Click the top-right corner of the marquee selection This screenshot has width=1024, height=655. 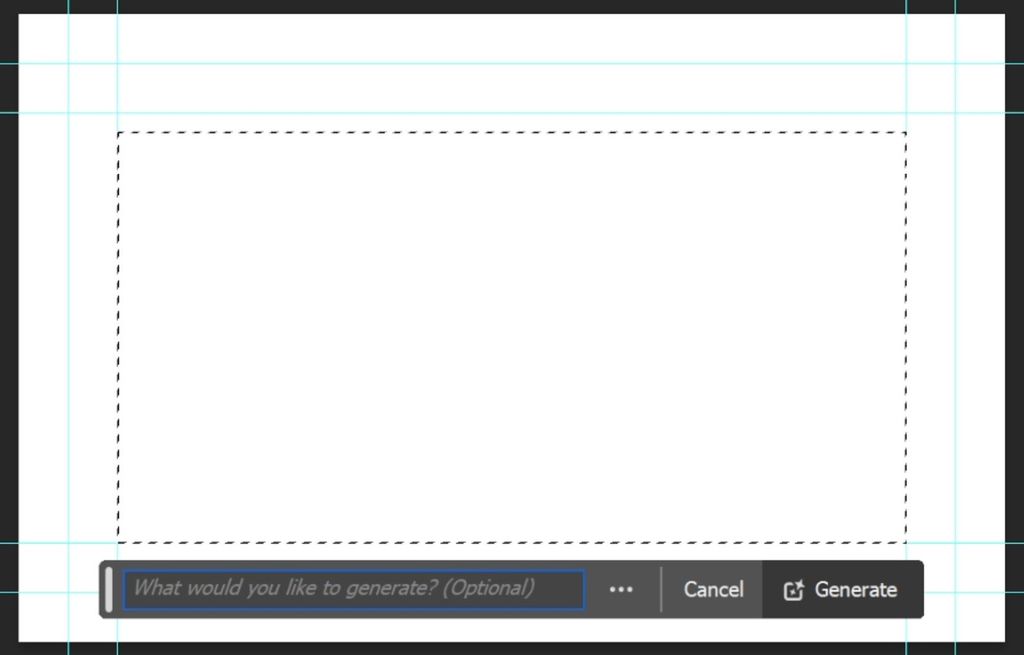906,133
